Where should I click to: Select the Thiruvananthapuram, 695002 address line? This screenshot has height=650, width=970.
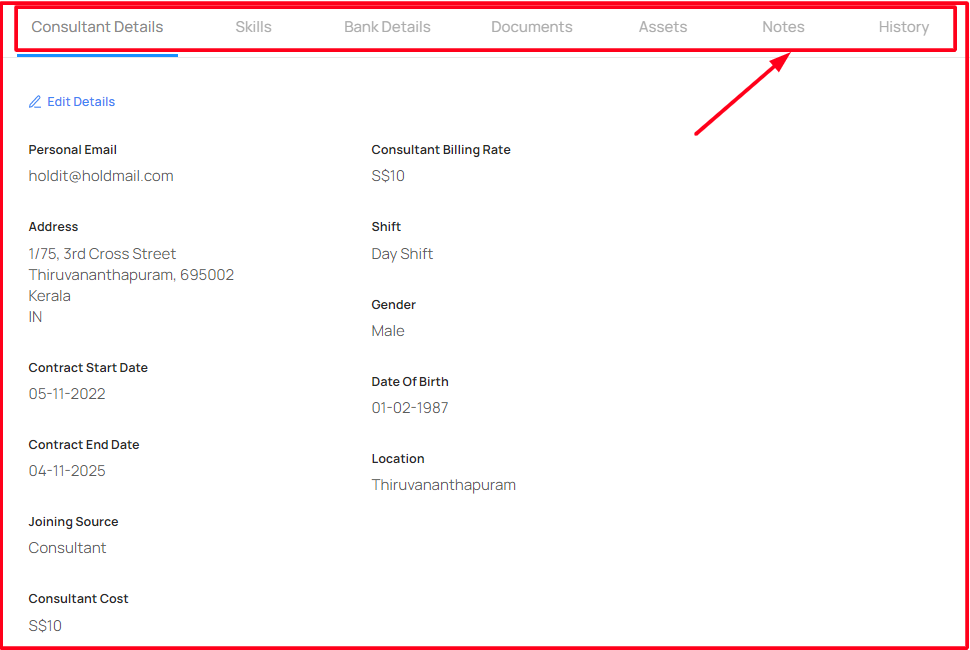(131, 275)
